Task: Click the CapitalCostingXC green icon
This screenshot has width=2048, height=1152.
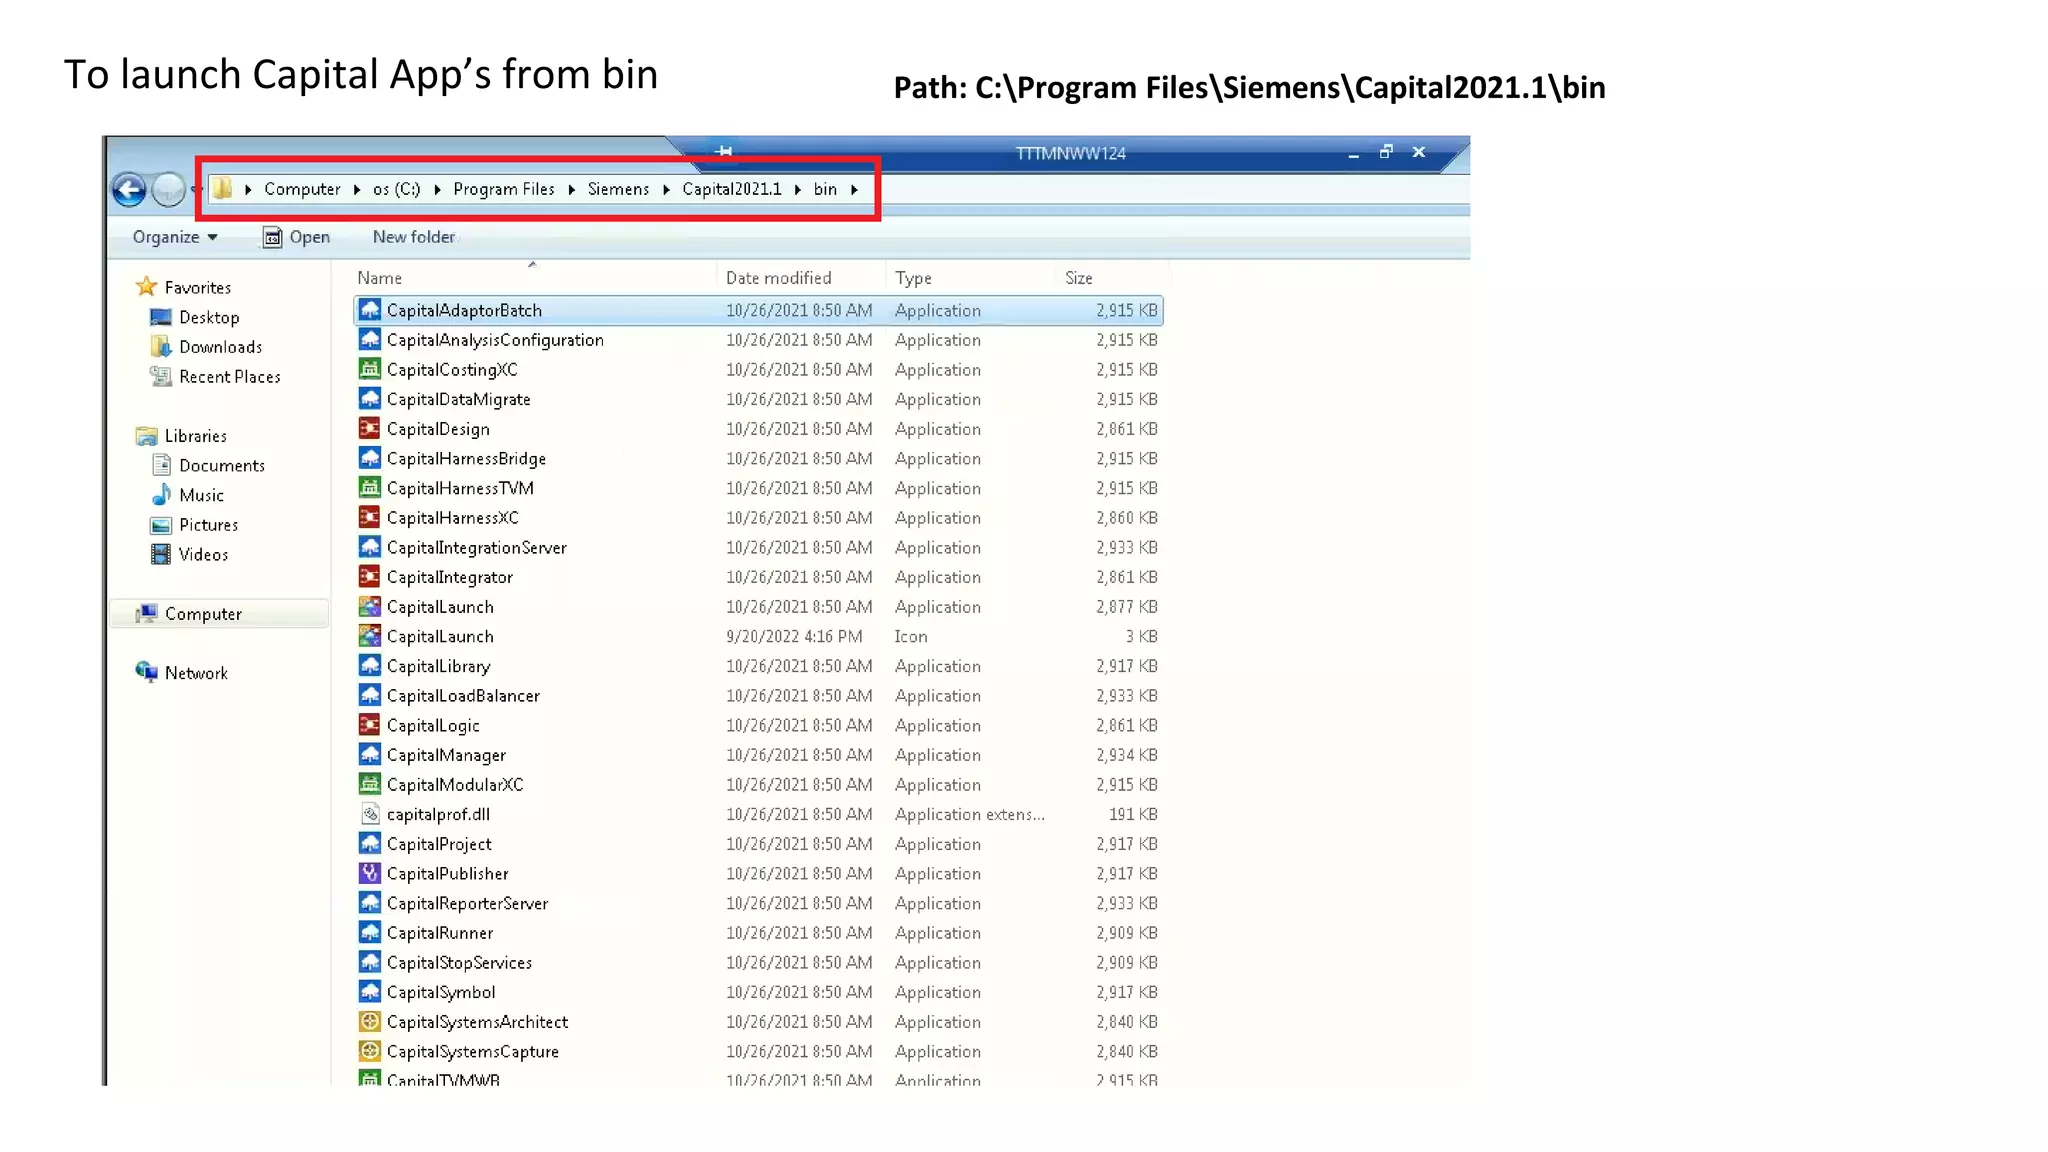Action: pos(370,369)
